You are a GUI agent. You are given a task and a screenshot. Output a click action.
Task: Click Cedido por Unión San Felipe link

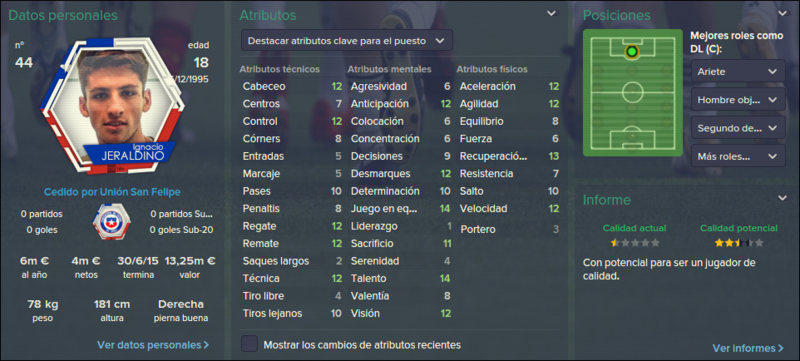pyautogui.click(x=112, y=192)
